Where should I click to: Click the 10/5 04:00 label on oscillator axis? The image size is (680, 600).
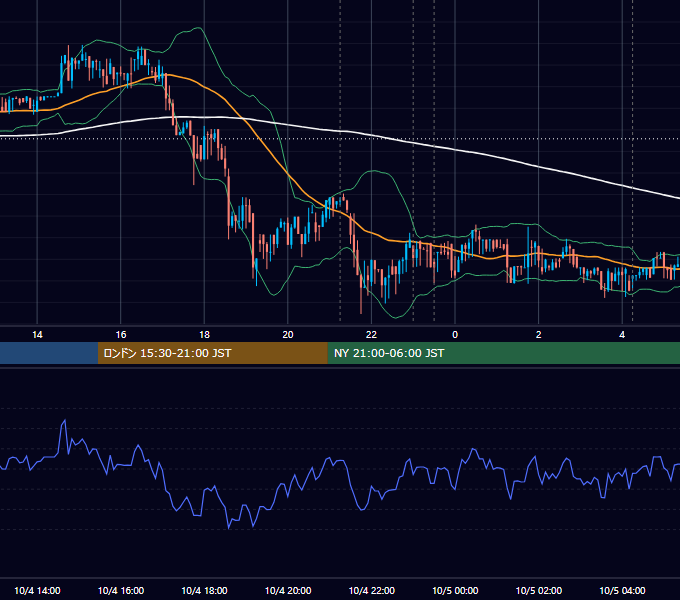(622, 590)
